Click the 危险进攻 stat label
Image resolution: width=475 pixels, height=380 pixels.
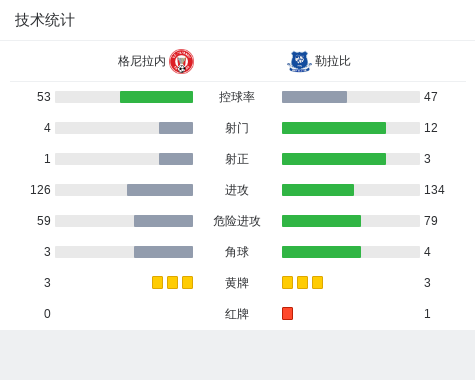tap(237, 221)
